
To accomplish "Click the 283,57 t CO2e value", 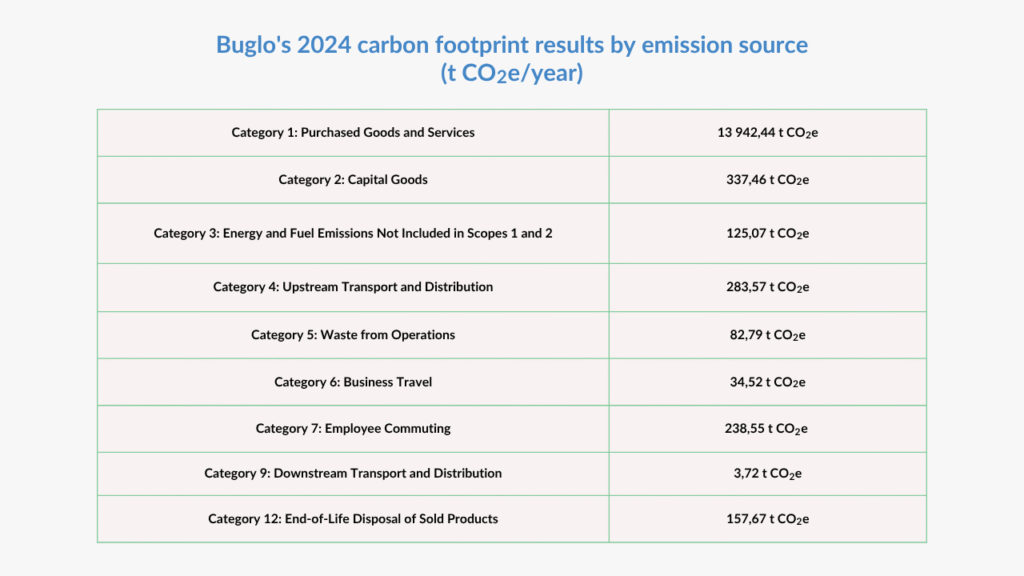I will (767, 287).
